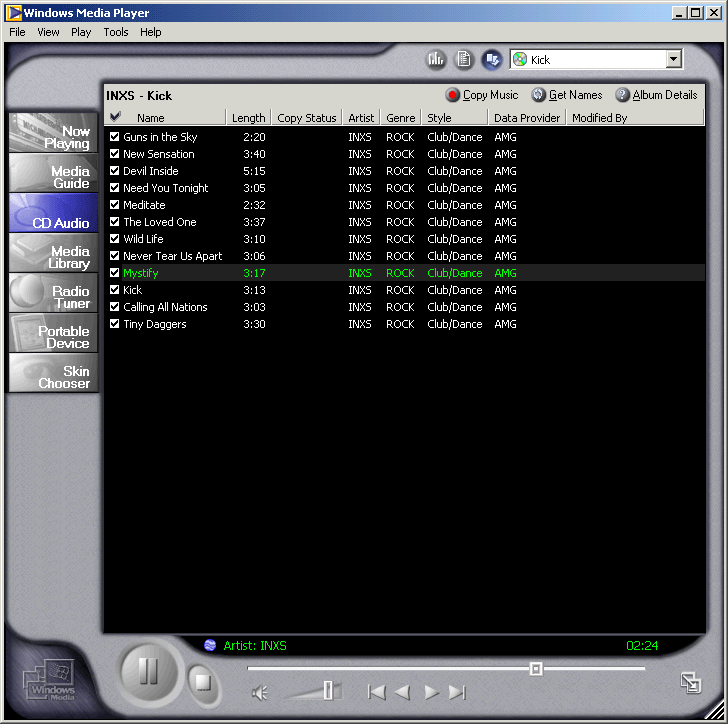Expand the Kick playlist dropdown arrow
The image size is (728, 724).
tap(673, 59)
